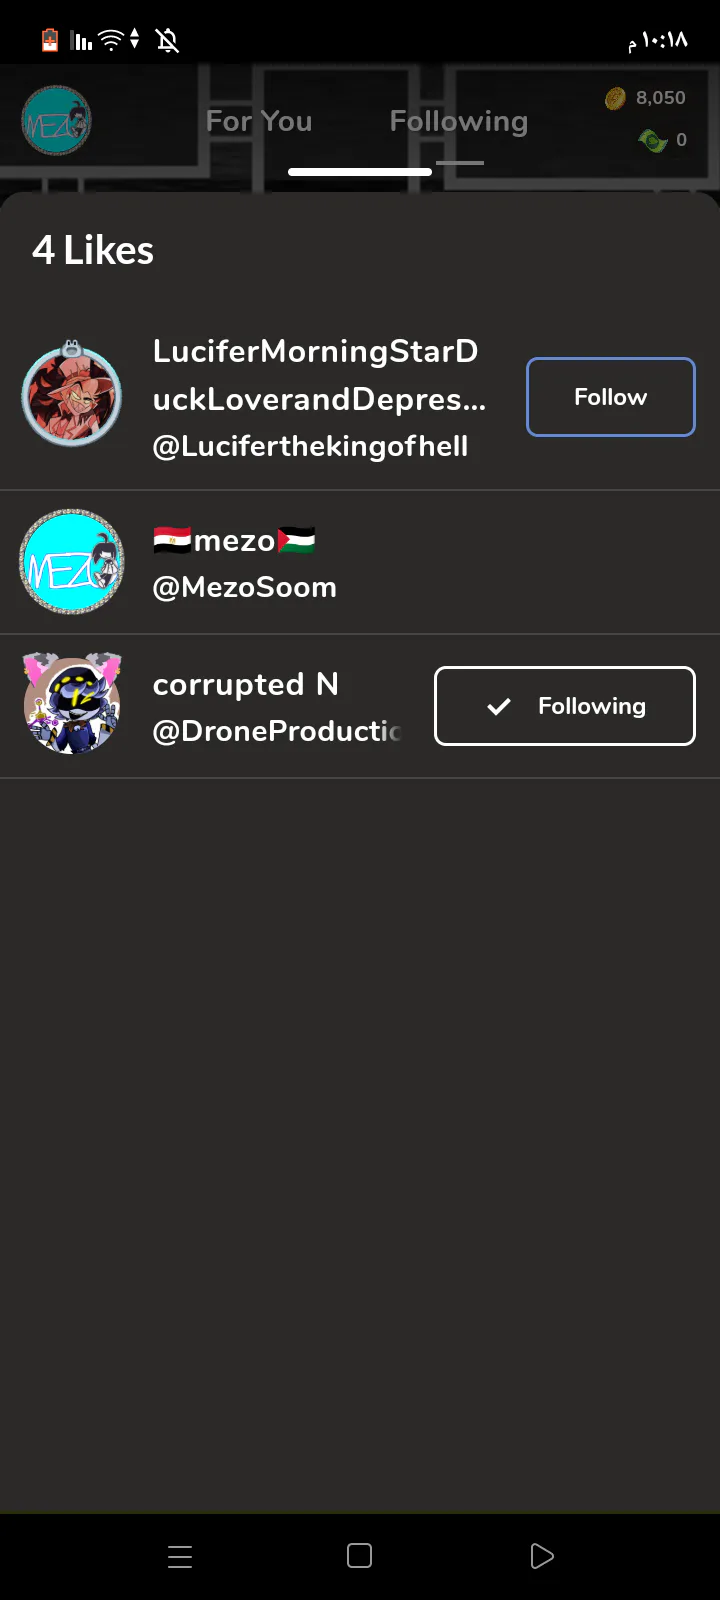Follow the Luciferthekingofhell user
Viewport: 720px width, 1600px height.
(610, 397)
